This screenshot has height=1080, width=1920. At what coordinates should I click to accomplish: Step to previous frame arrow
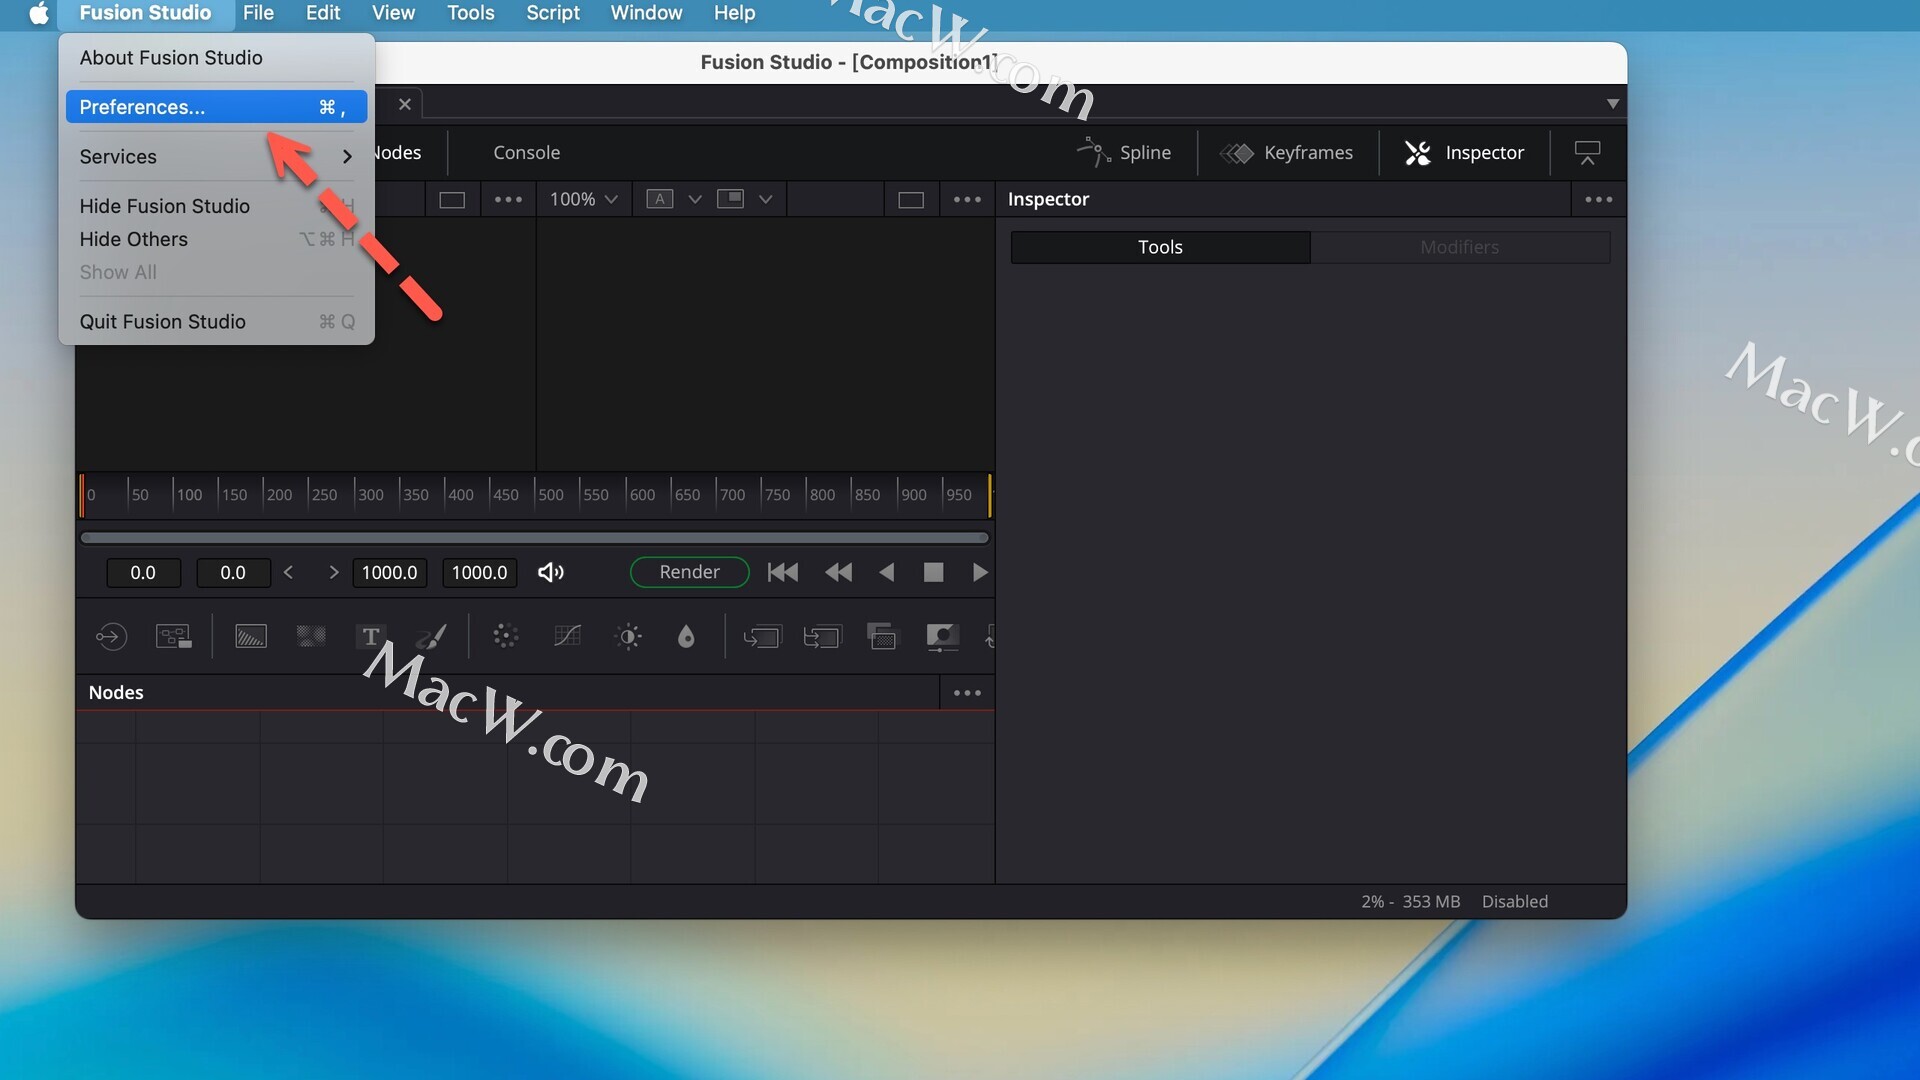288,572
